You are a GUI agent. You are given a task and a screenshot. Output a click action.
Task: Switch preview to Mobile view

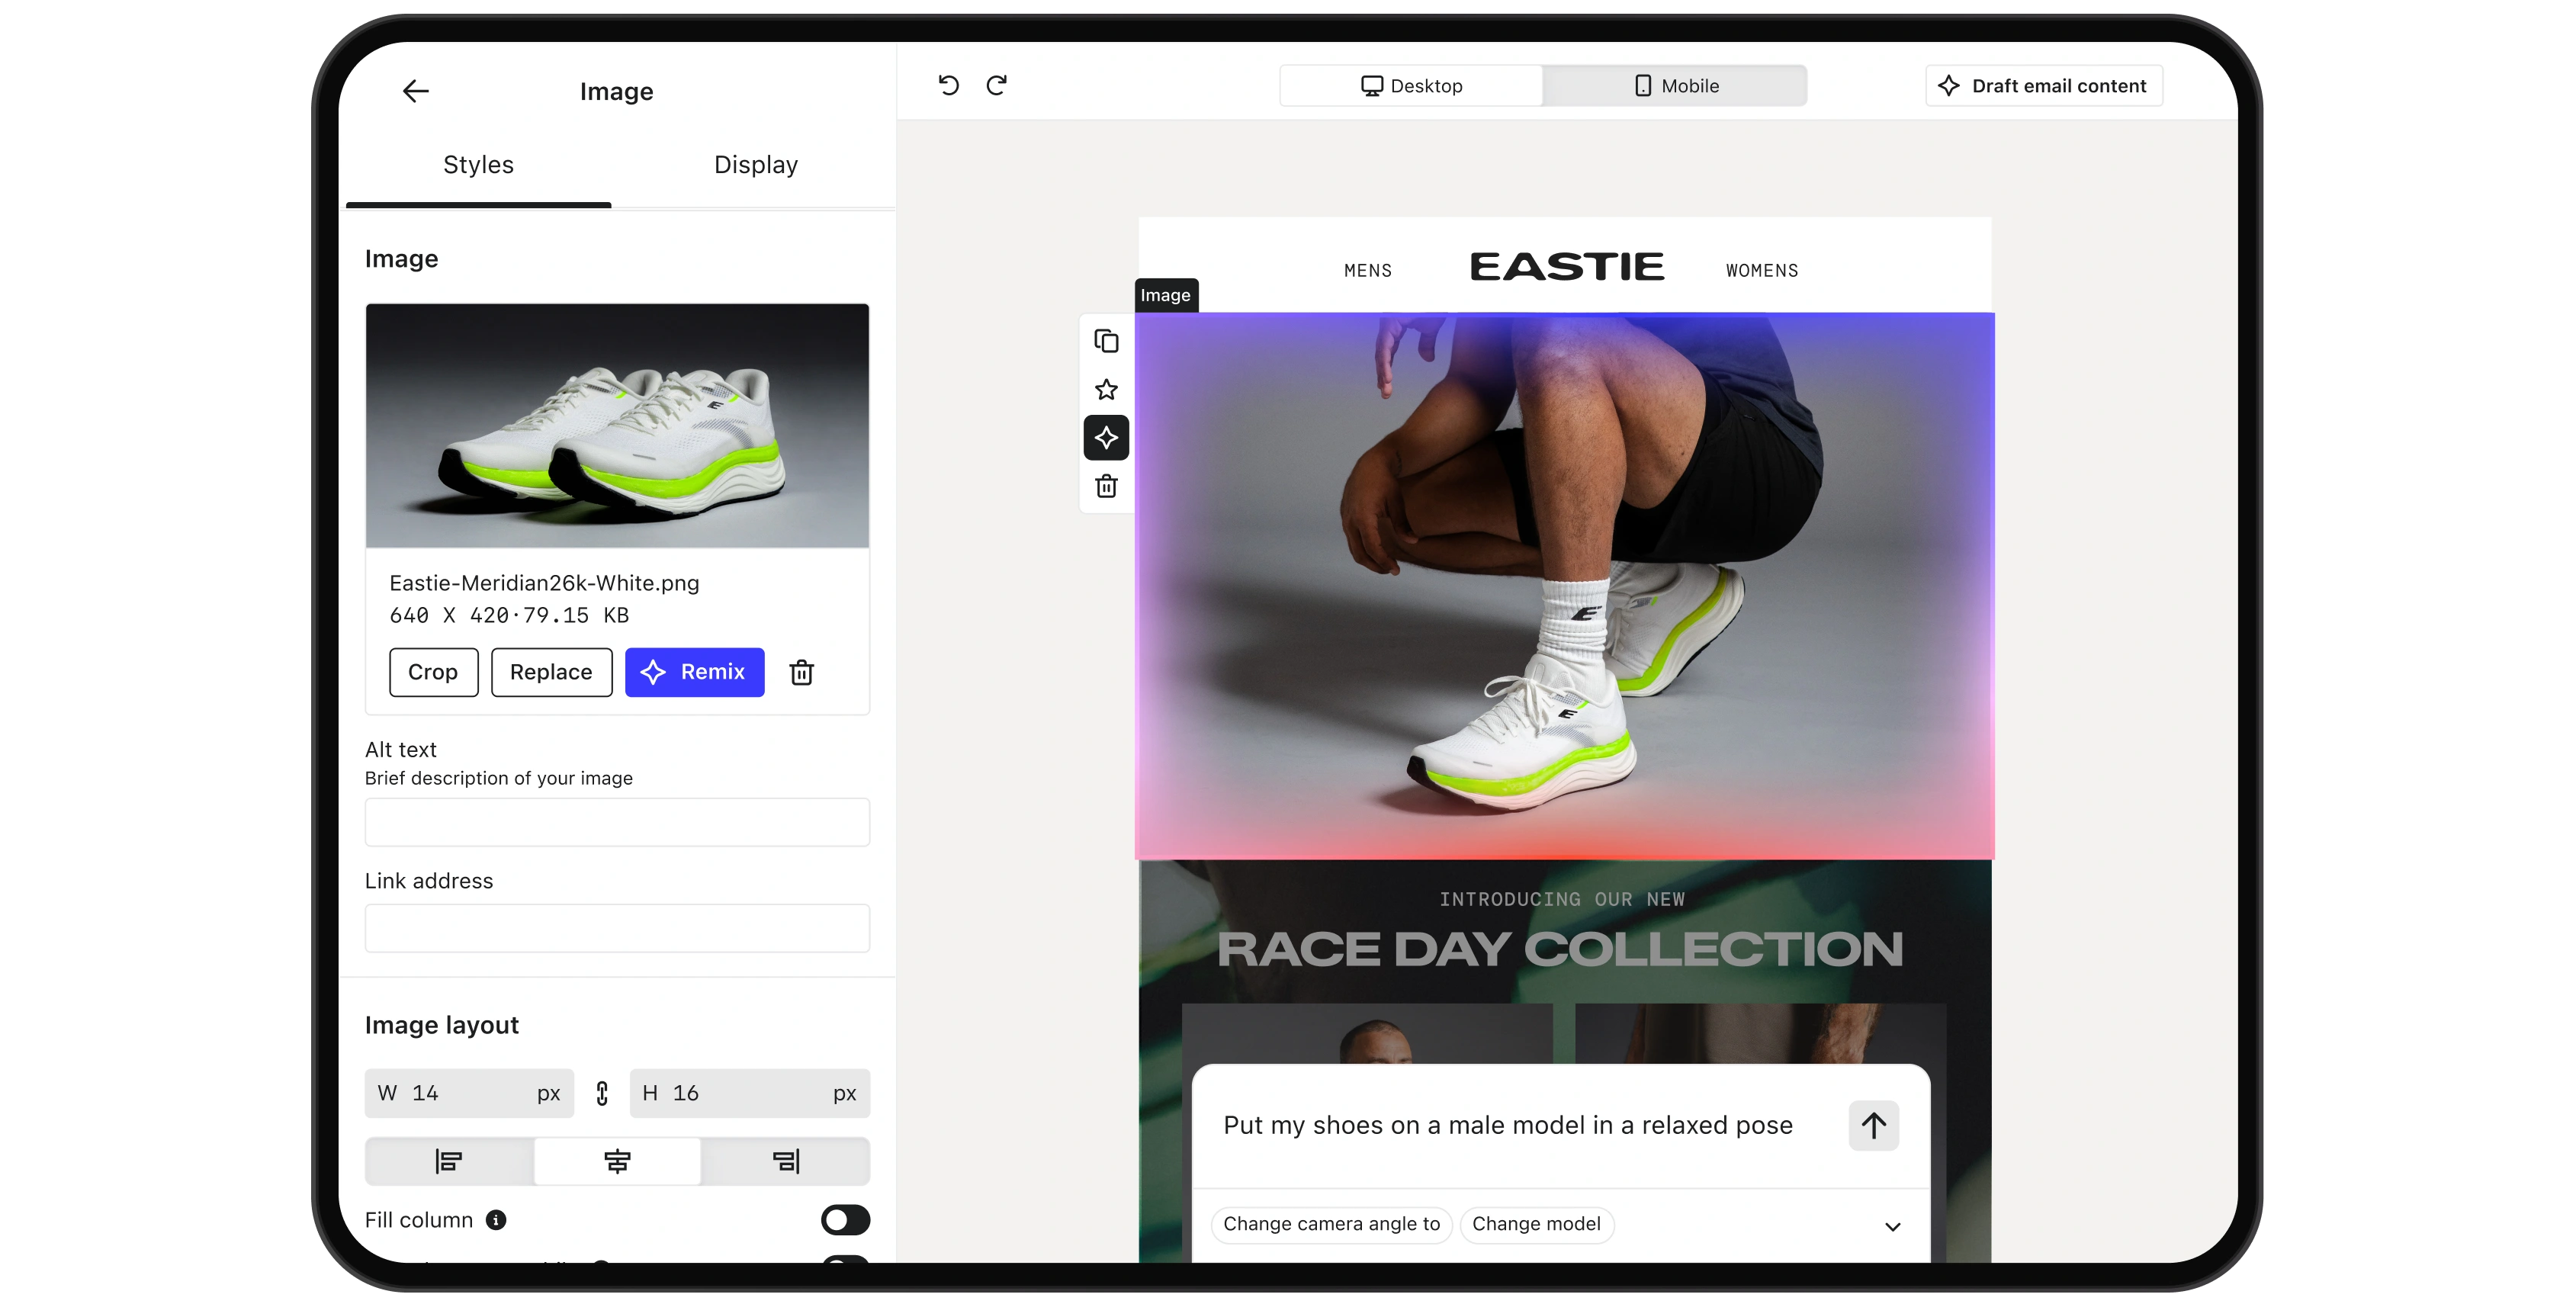click(1675, 86)
